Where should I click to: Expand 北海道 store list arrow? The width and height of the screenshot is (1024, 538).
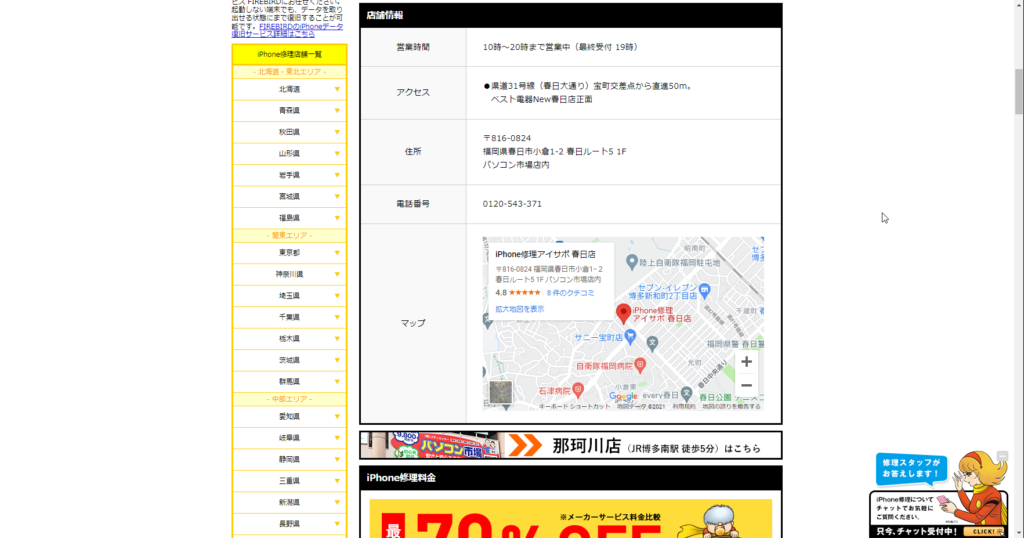click(337, 89)
